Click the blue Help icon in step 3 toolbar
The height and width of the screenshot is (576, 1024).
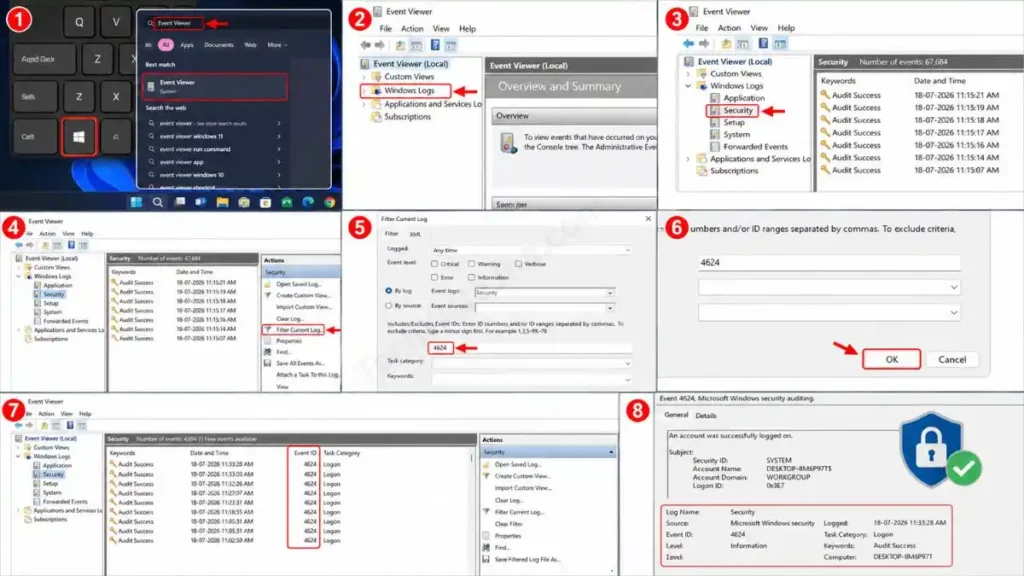click(763, 44)
